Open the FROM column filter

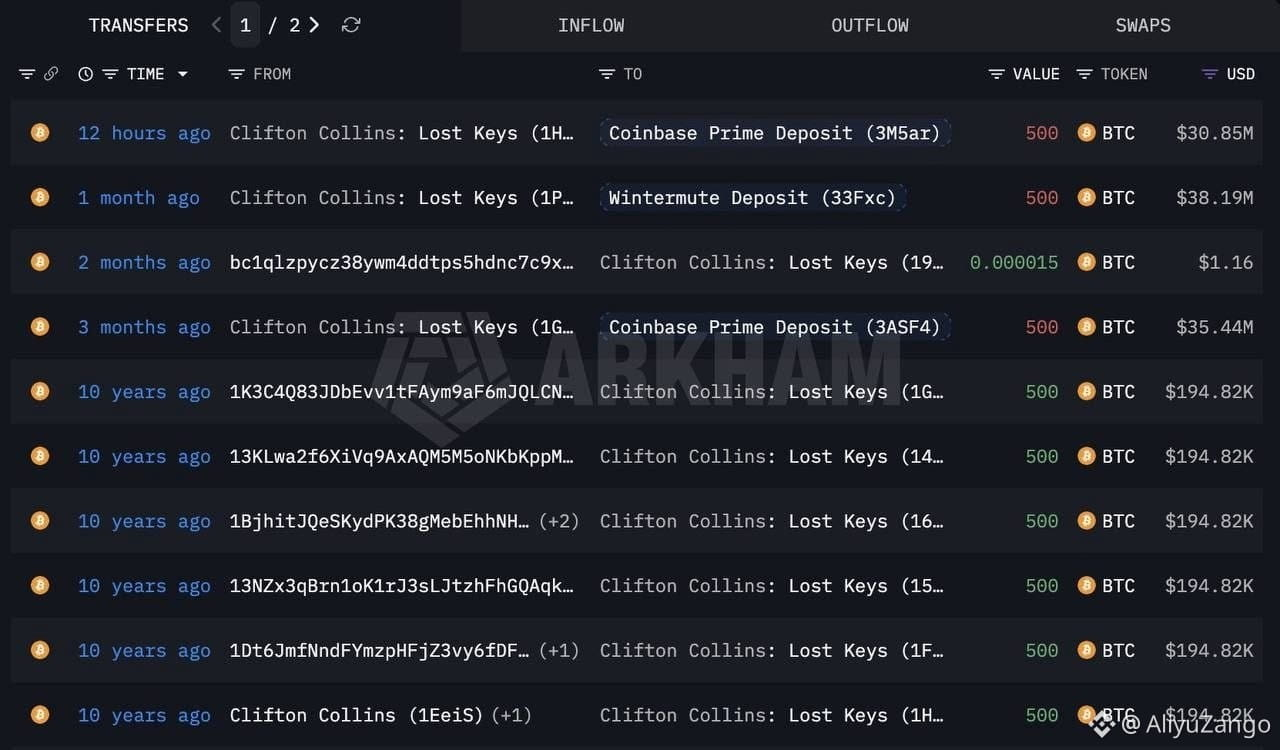pyautogui.click(x=236, y=74)
